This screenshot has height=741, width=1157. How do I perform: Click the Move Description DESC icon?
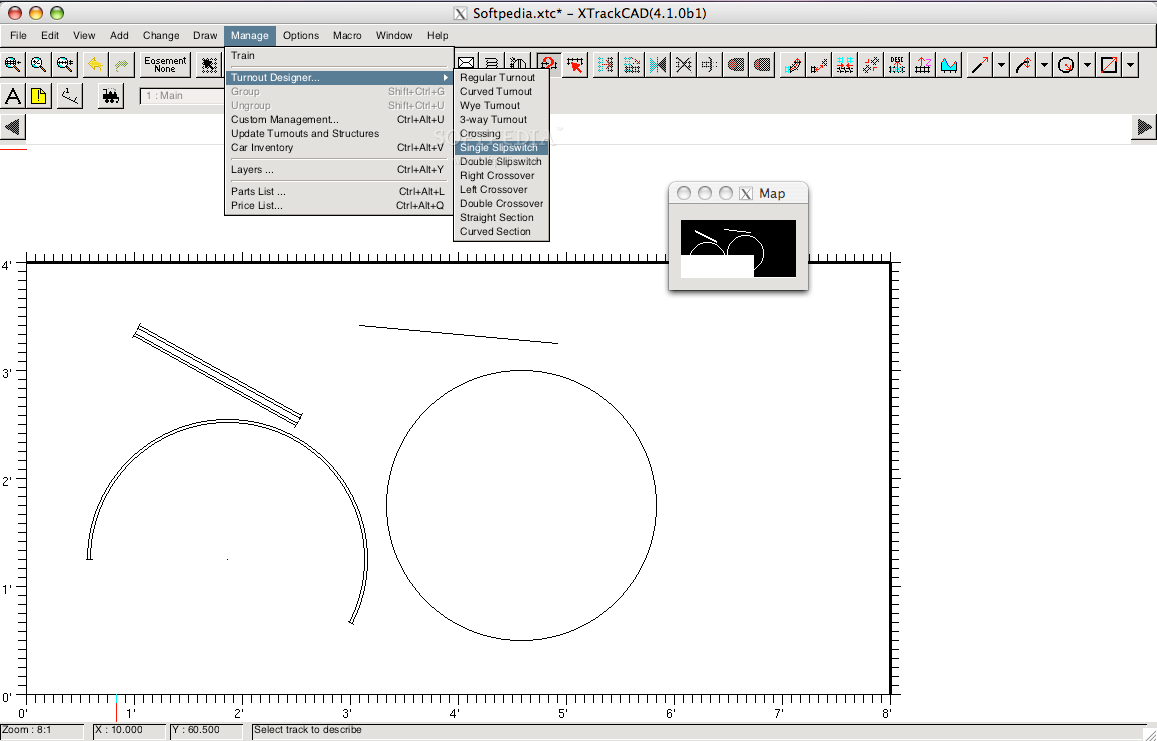pyautogui.click(x=897, y=65)
